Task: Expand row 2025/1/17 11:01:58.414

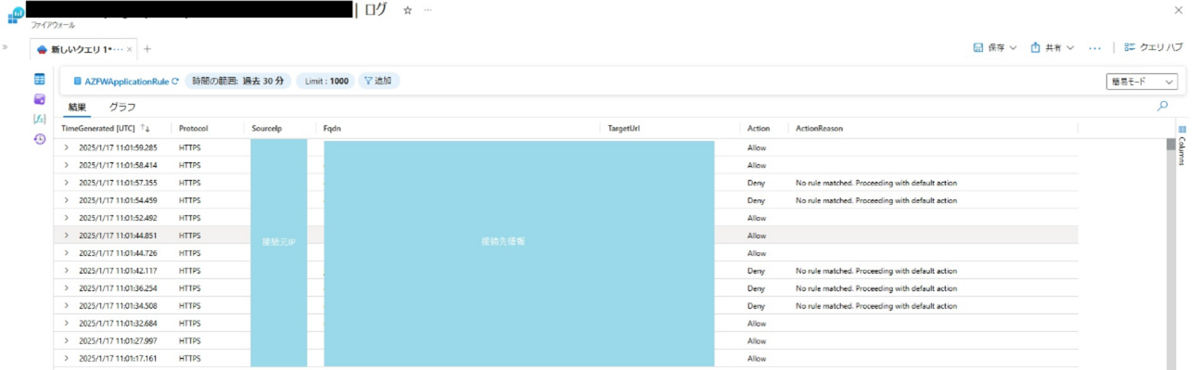Action: (67, 165)
